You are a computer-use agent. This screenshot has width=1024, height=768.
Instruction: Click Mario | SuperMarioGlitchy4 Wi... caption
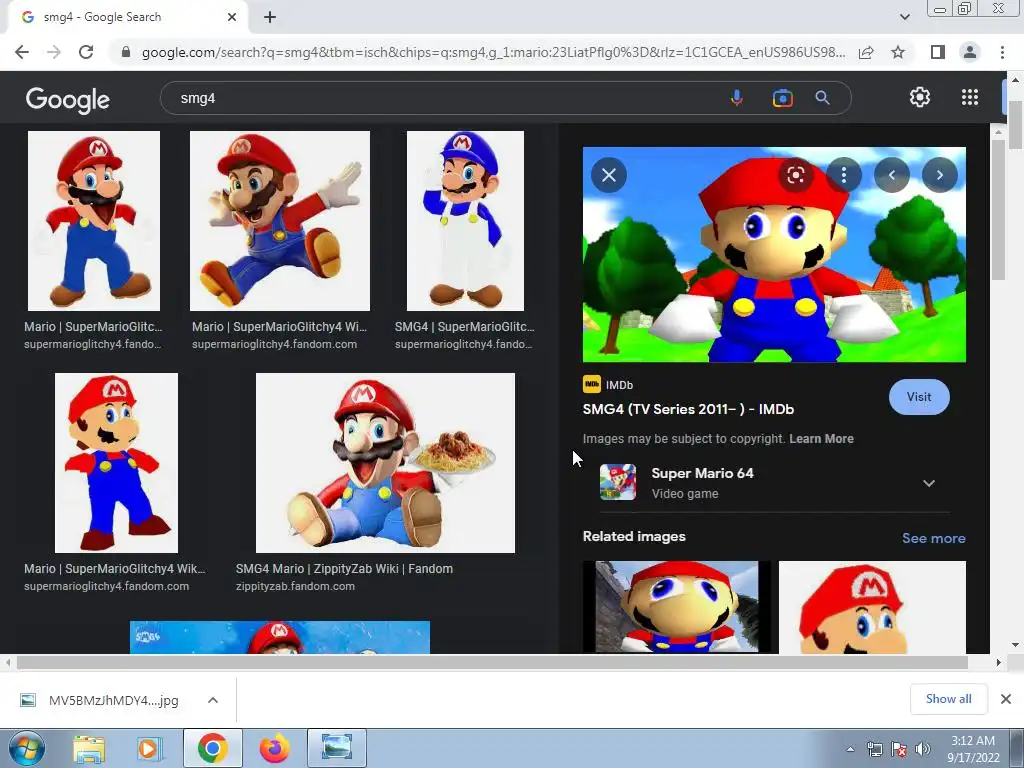(x=280, y=327)
